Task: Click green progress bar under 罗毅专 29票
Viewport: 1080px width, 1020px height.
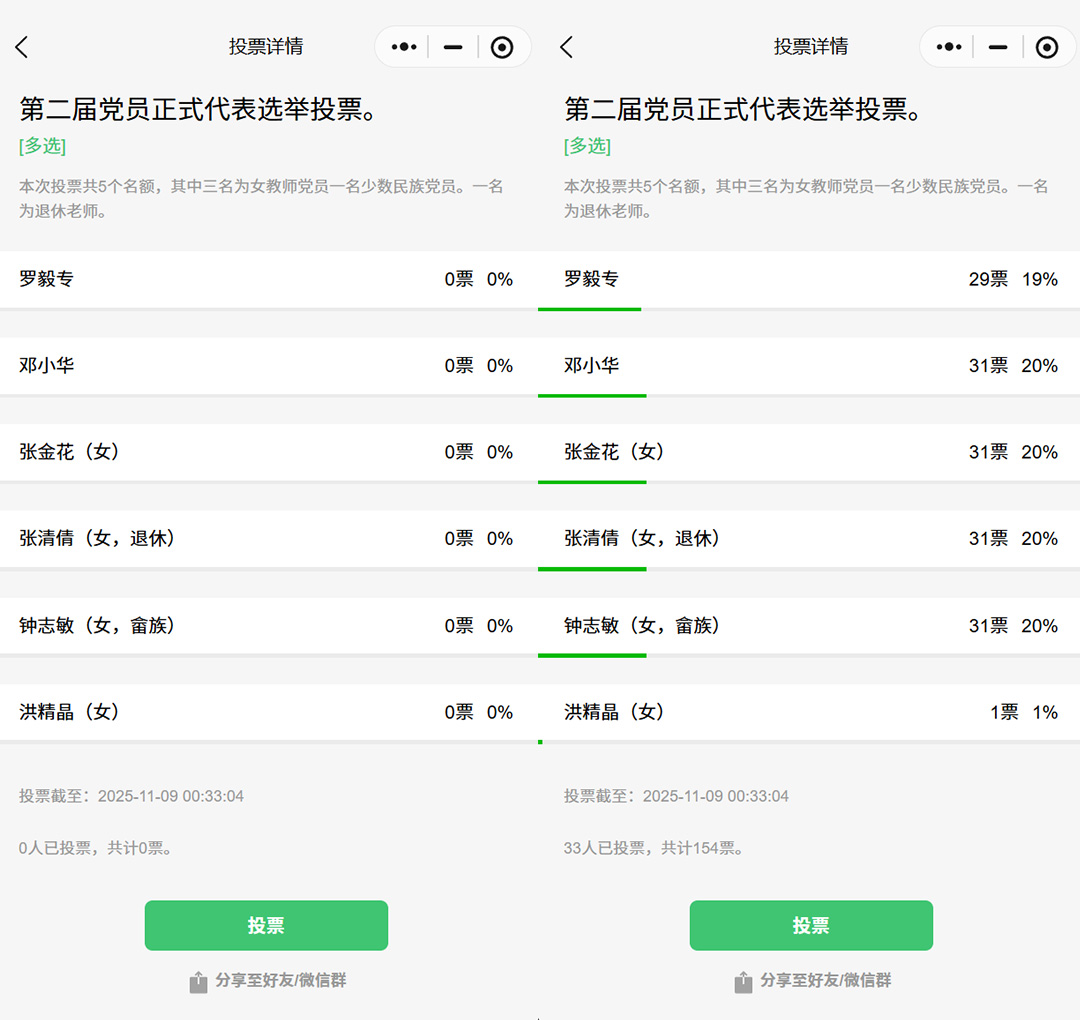Action: tap(589, 309)
